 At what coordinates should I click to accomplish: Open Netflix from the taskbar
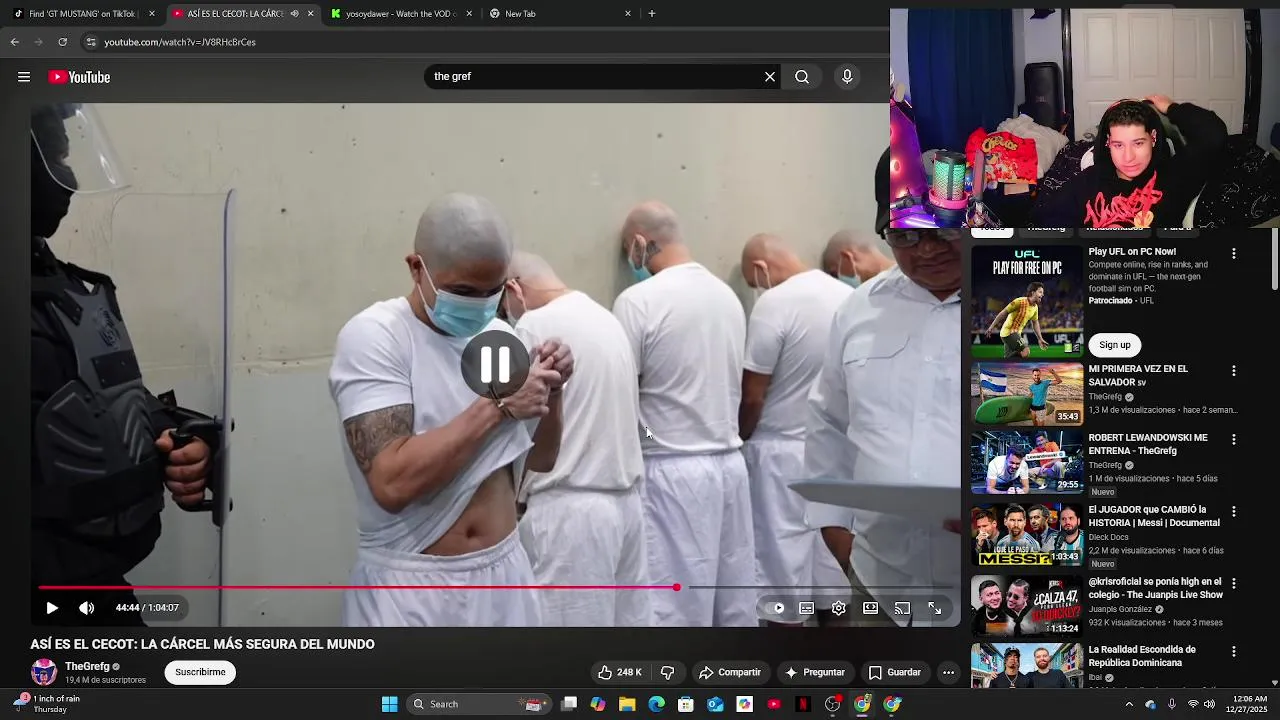803,704
